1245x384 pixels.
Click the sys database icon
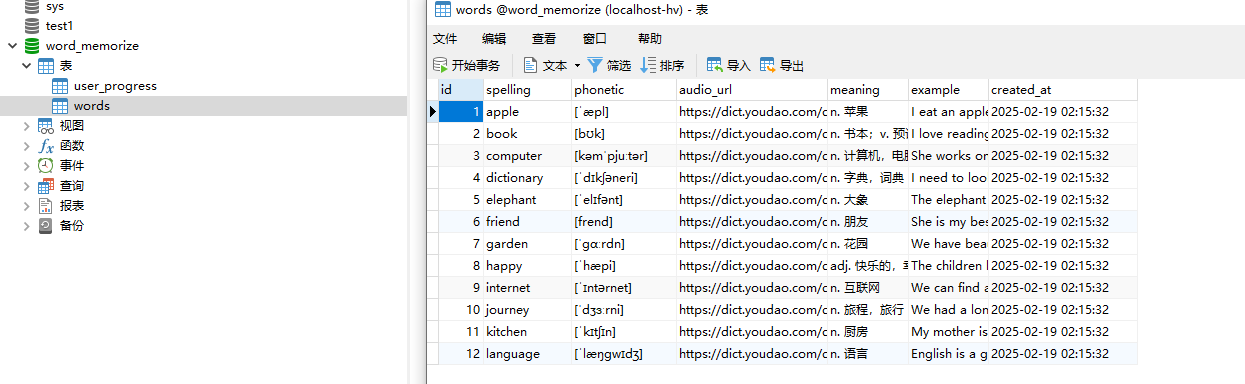tap(32, 7)
